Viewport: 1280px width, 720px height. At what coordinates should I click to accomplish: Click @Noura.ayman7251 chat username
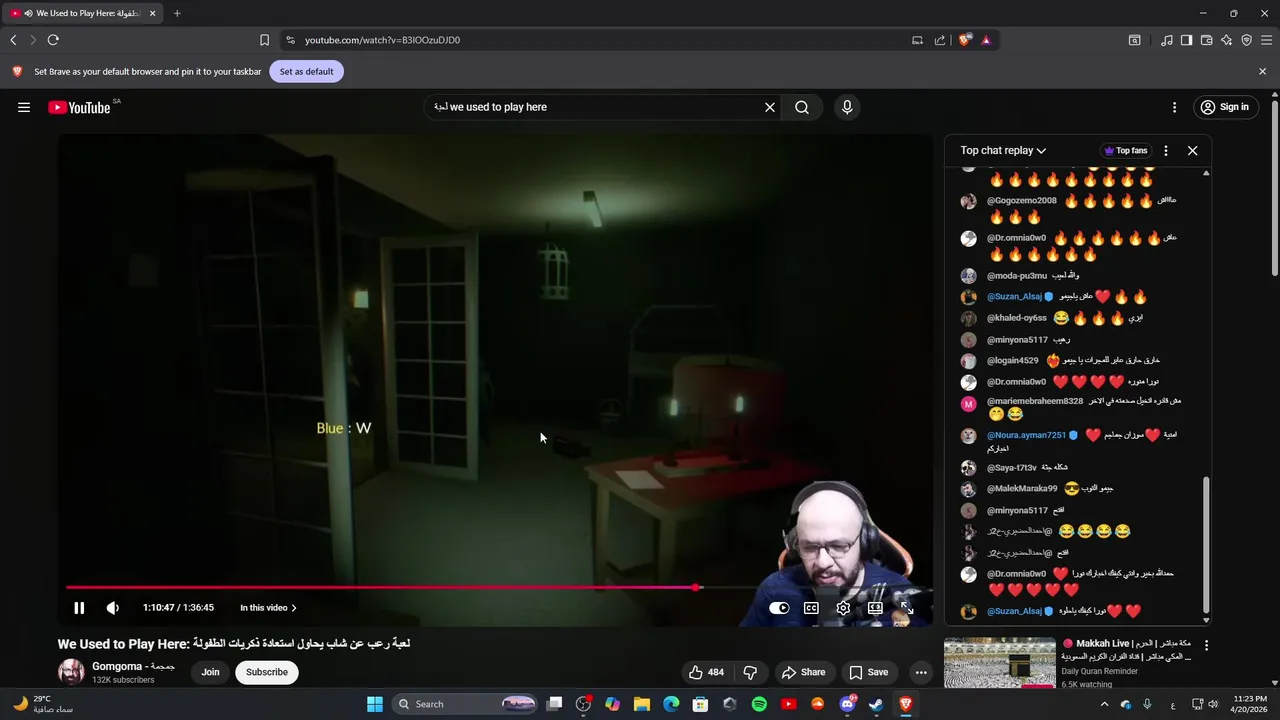[x=1026, y=435]
